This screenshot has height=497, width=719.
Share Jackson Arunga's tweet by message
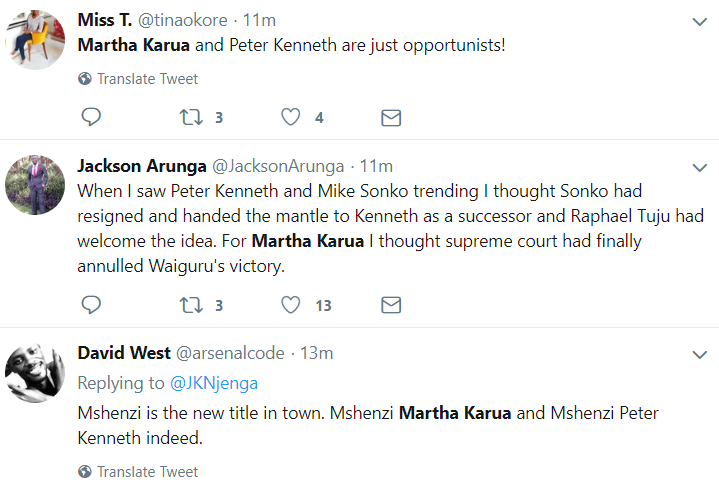pyautogui.click(x=391, y=305)
